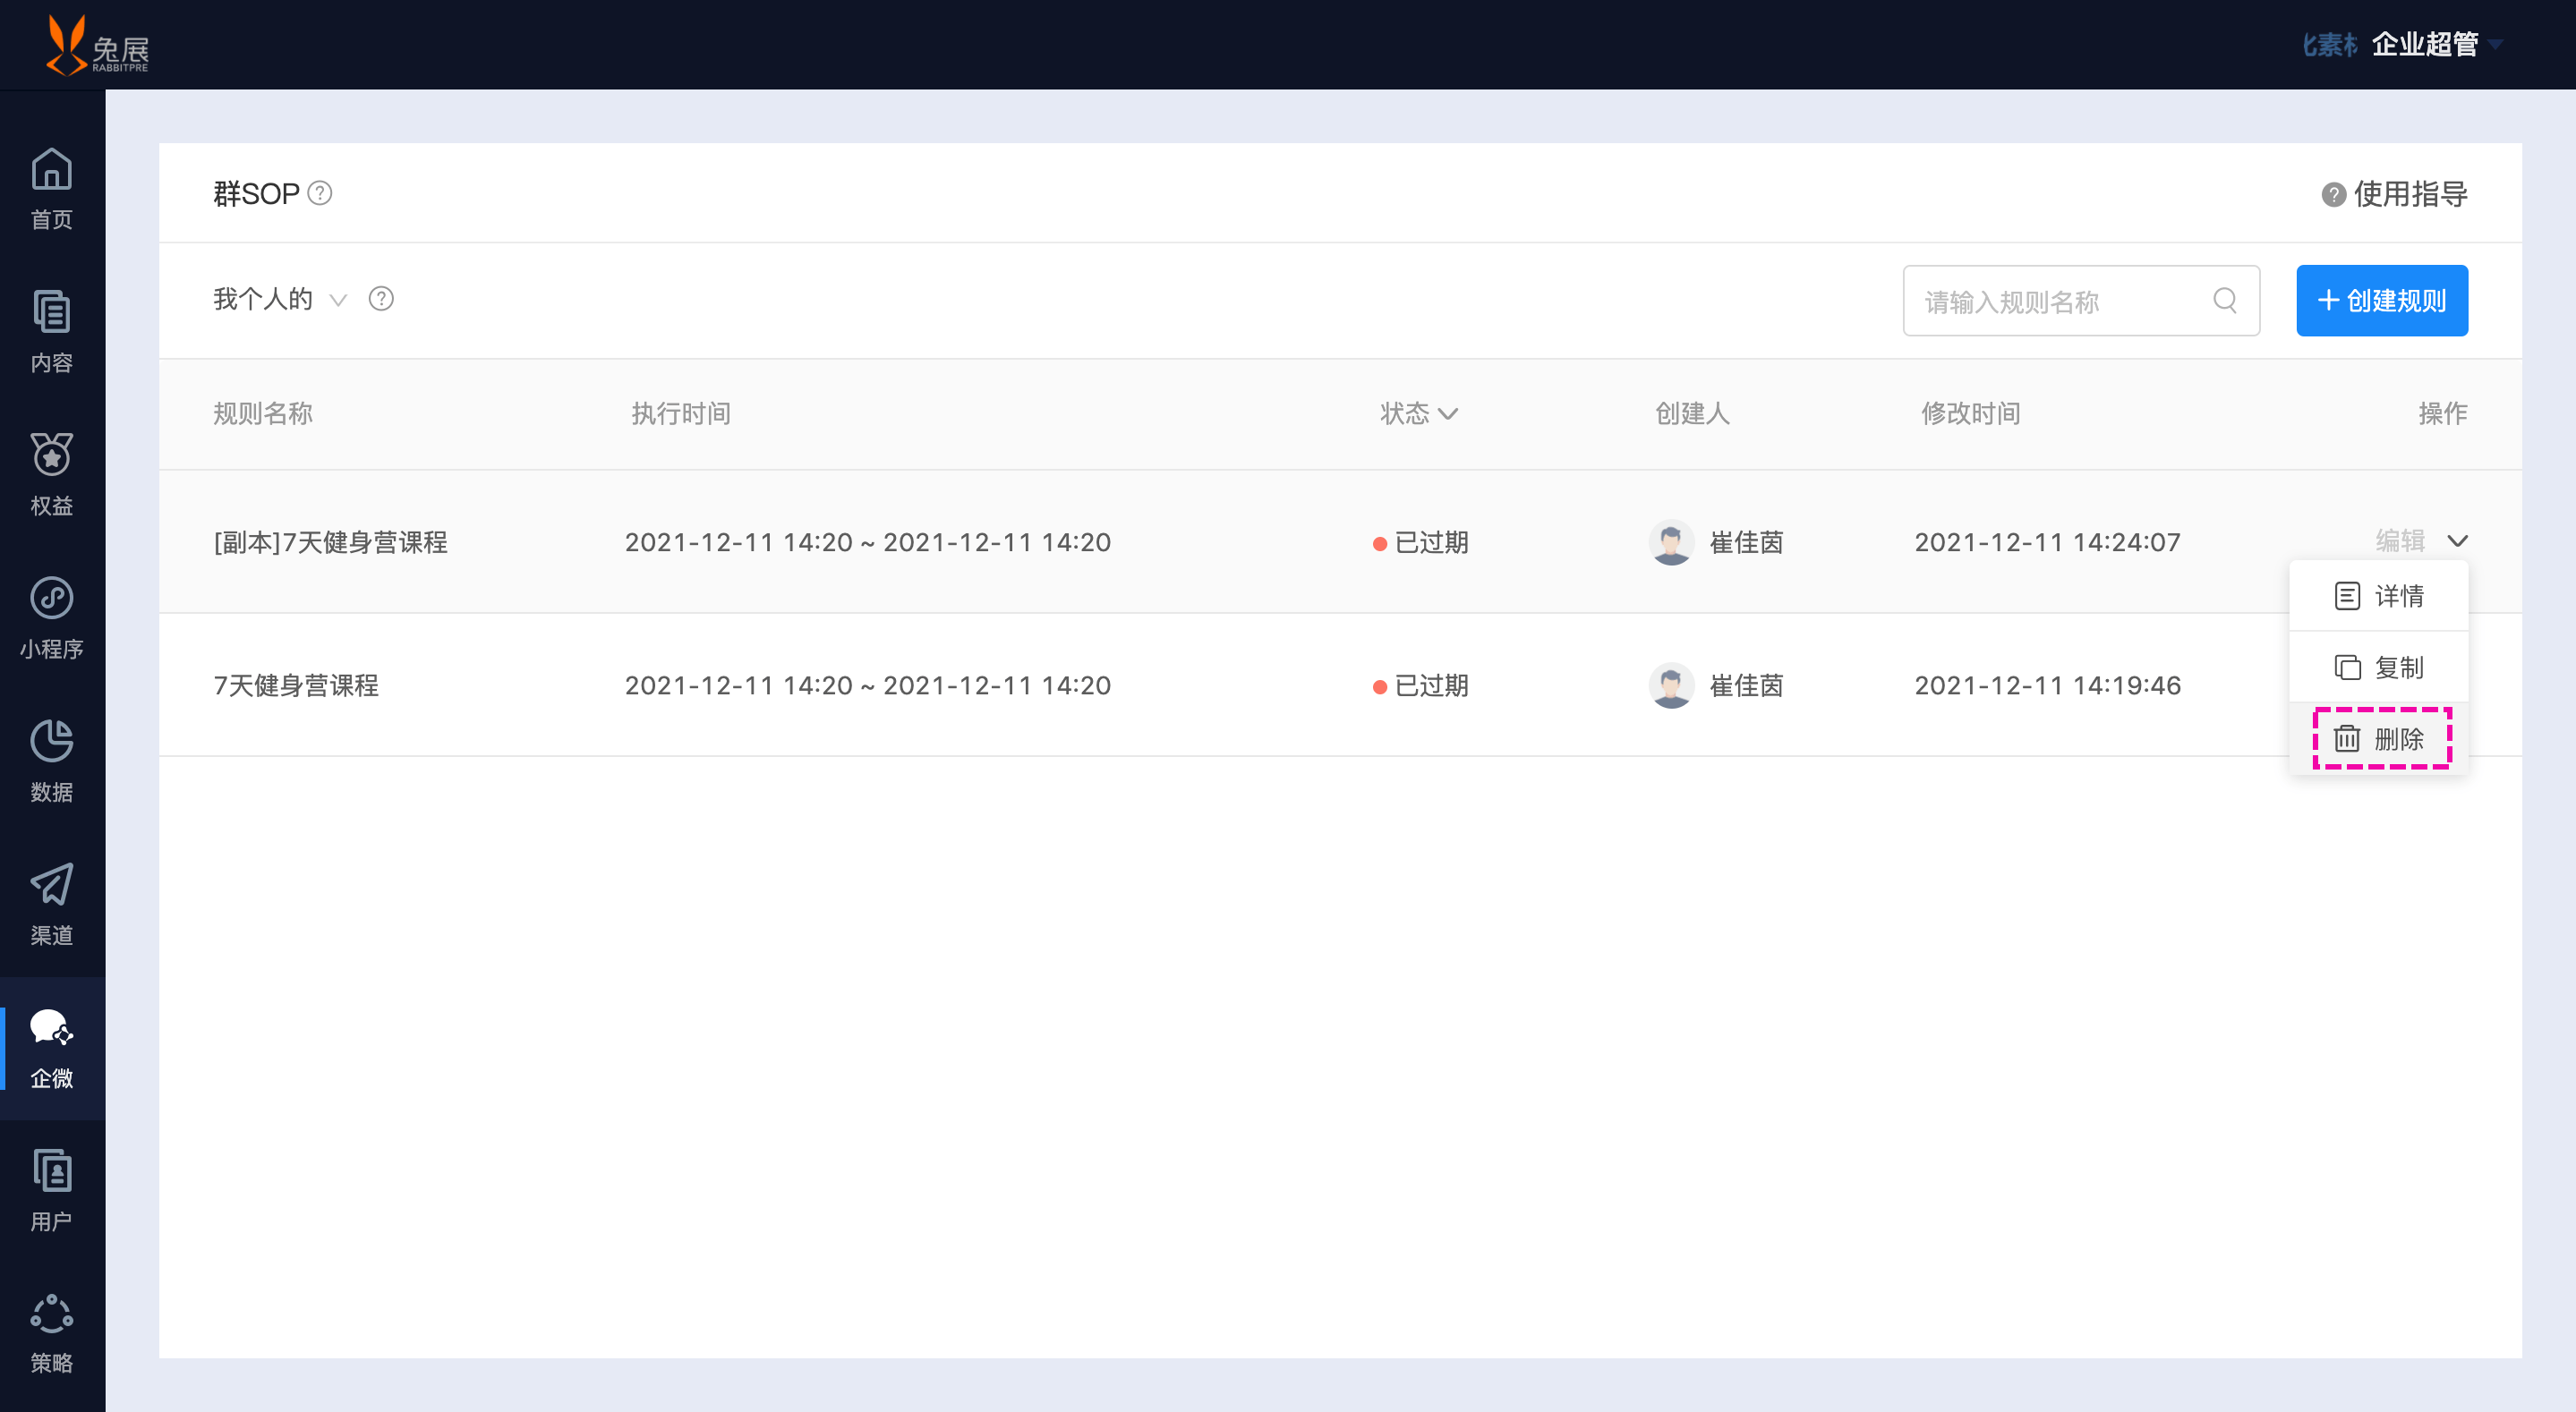
Task: Click modified time 2021-12-11 14:19:46
Action: pyautogui.click(x=2047, y=685)
